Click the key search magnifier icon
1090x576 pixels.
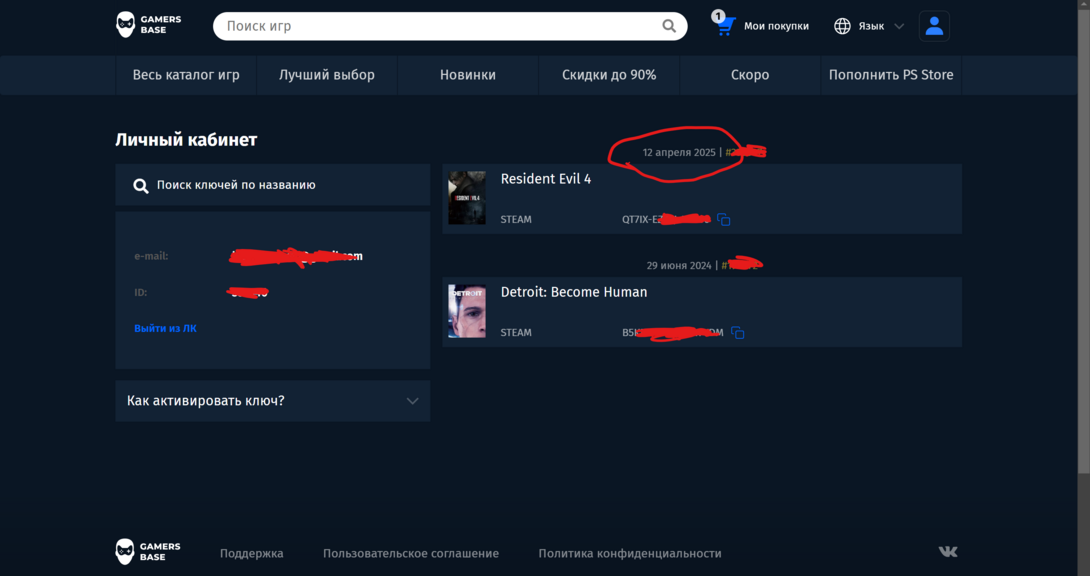[141, 186]
